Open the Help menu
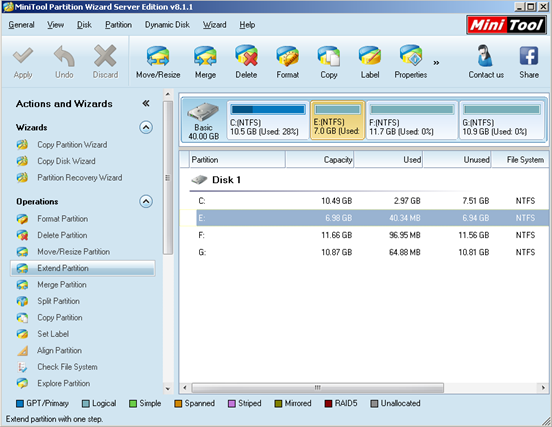 247,25
